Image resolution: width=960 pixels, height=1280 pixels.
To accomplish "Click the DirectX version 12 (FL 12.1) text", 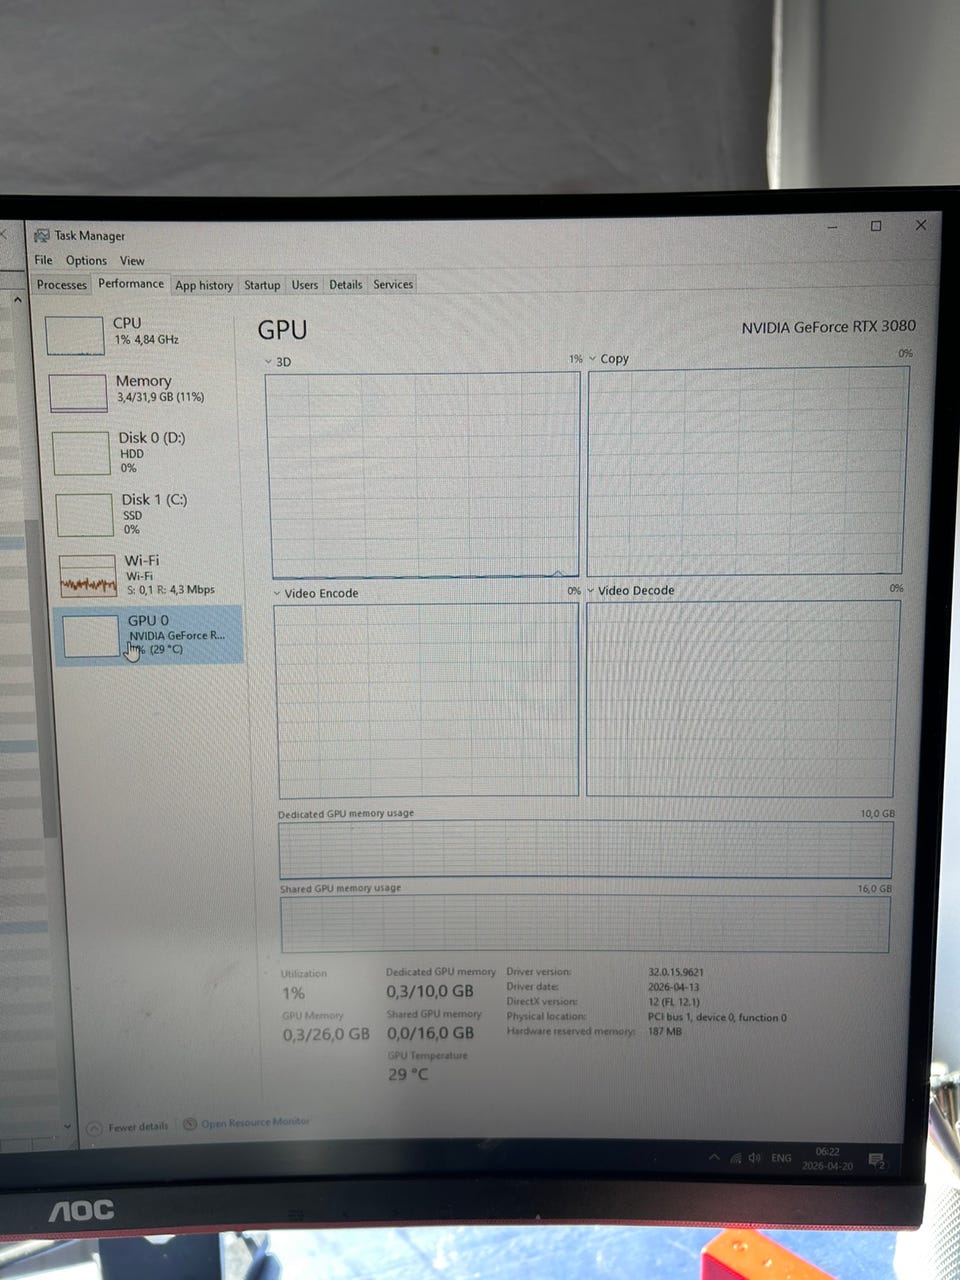I will pos(674,1001).
